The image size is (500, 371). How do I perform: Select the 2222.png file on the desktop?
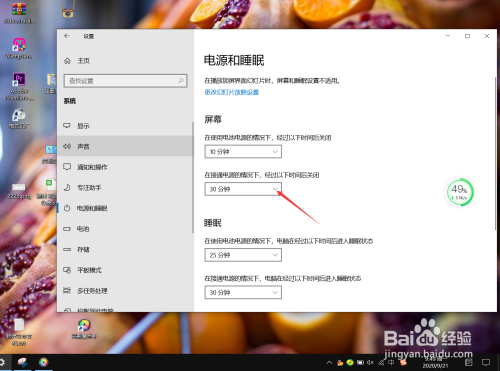tap(19, 191)
